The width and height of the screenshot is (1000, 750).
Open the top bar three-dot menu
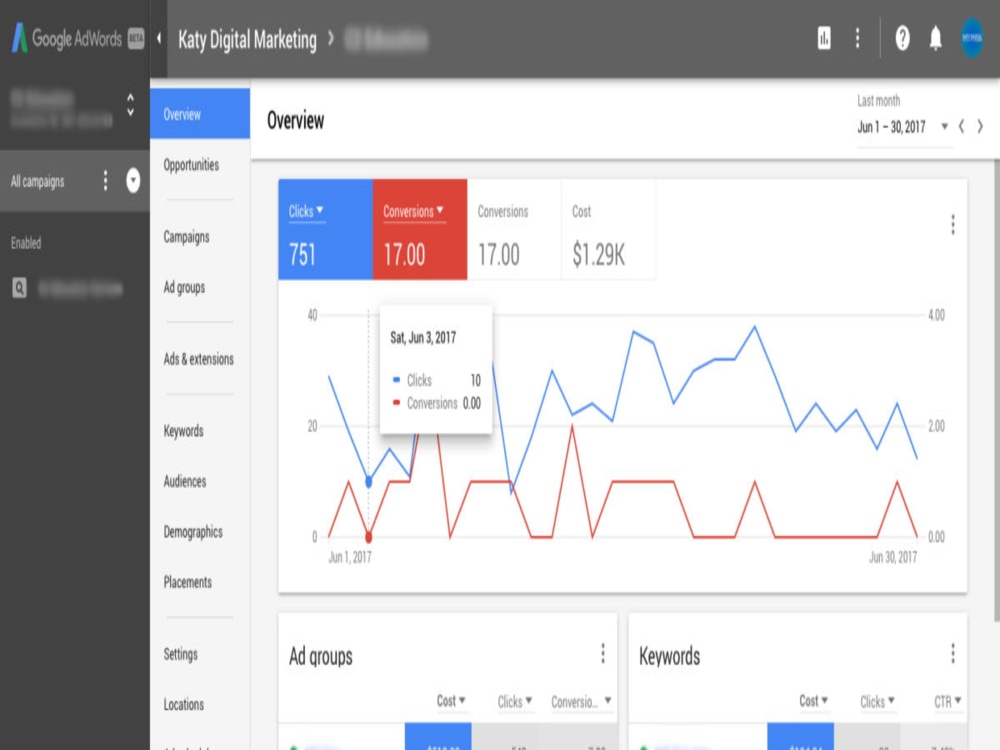point(857,38)
